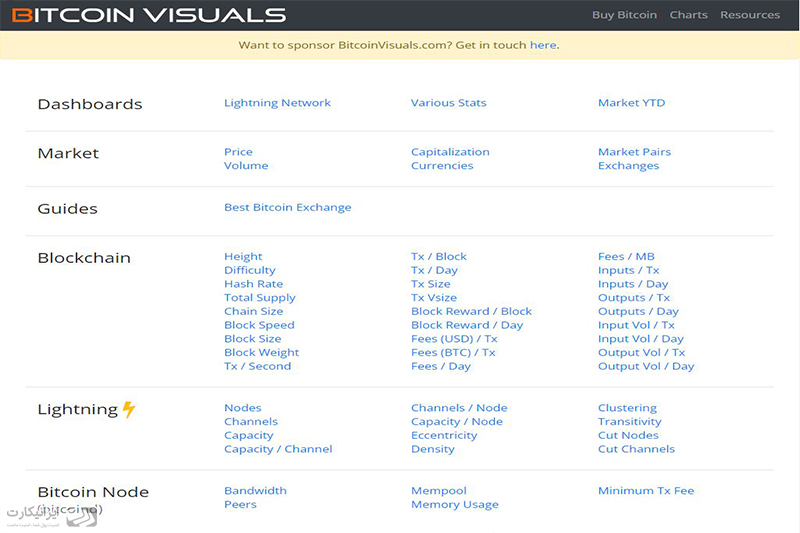Open the Block Speed link
800x533 pixels.
(259, 325)
